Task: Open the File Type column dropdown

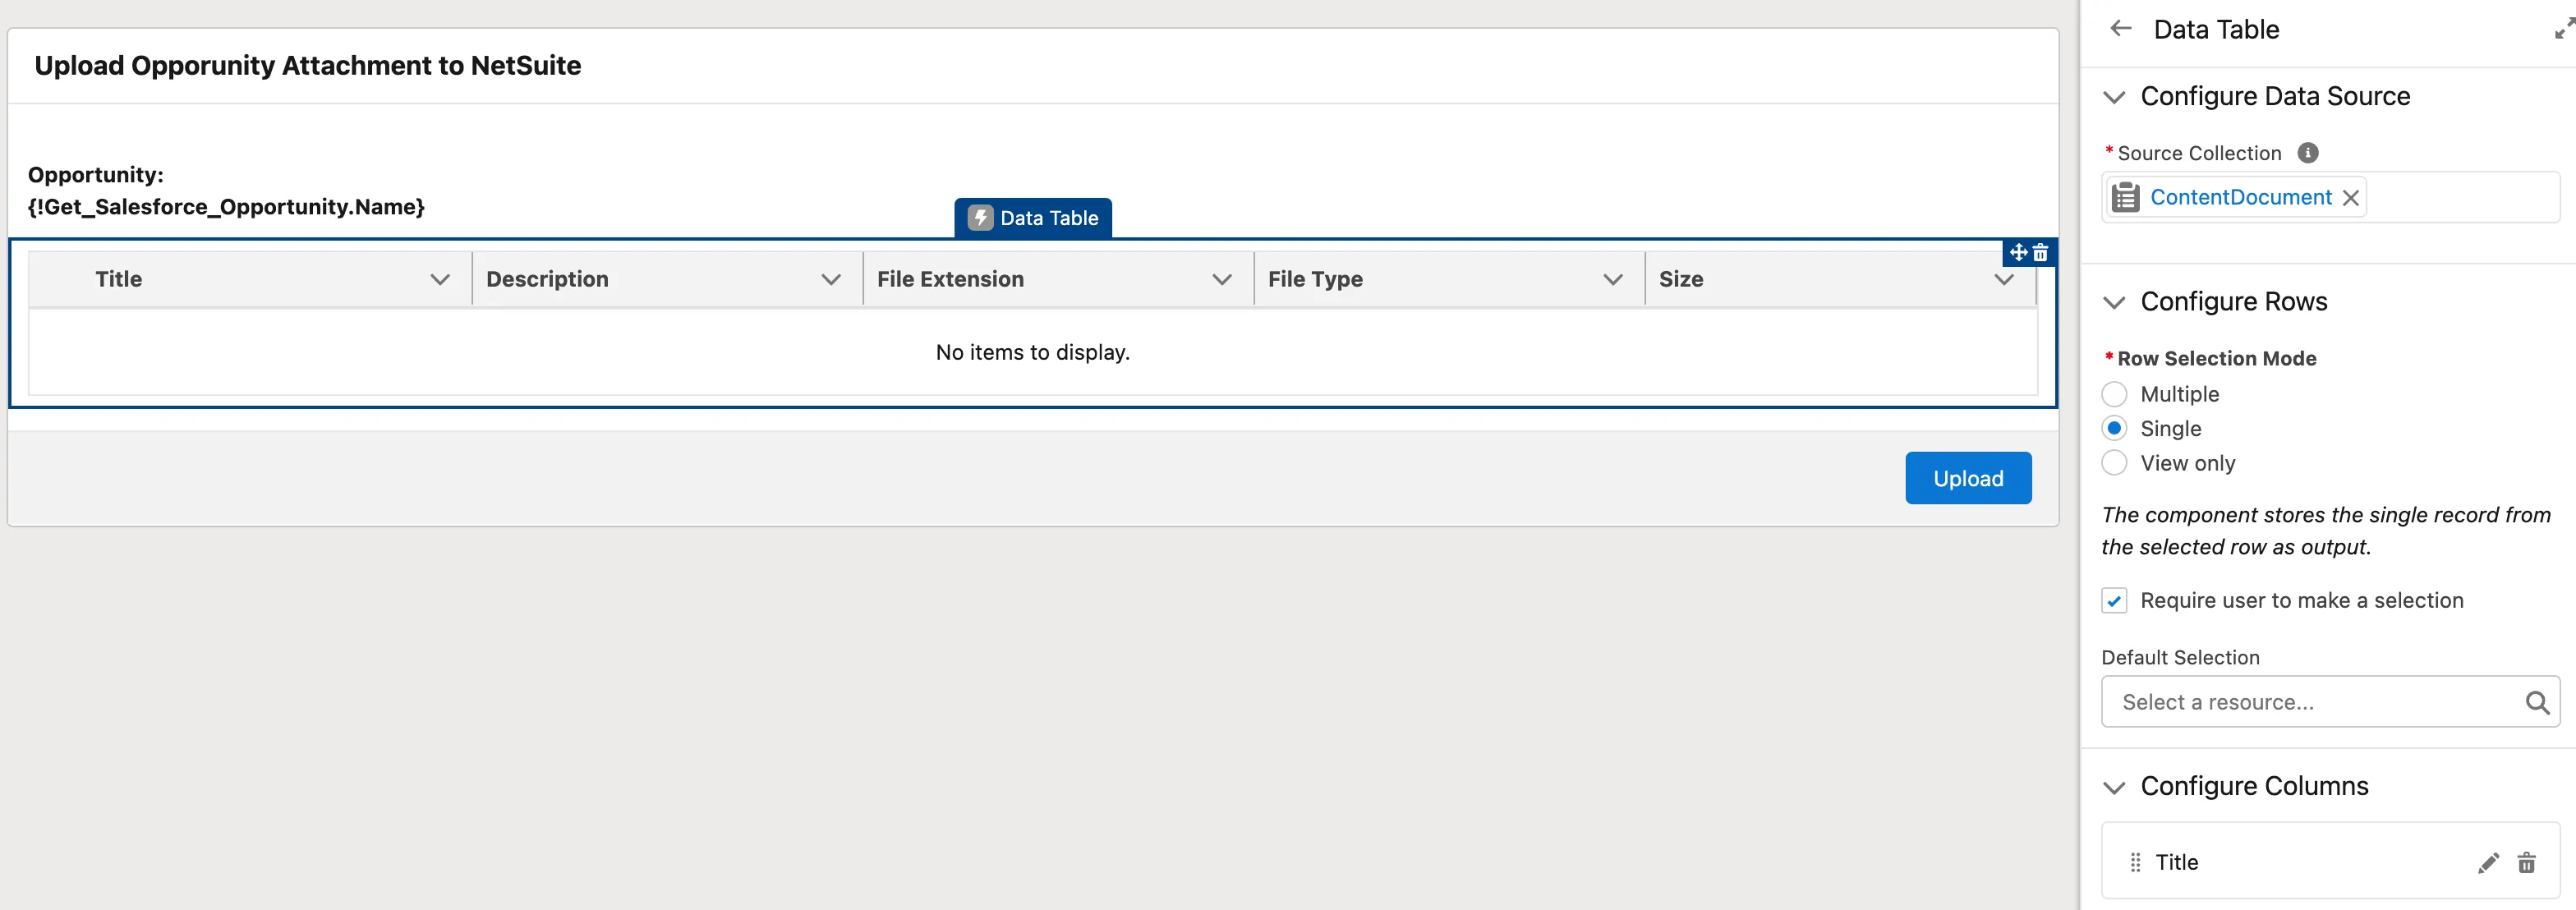Action: pyautogui.click(x=1612, y=280)
